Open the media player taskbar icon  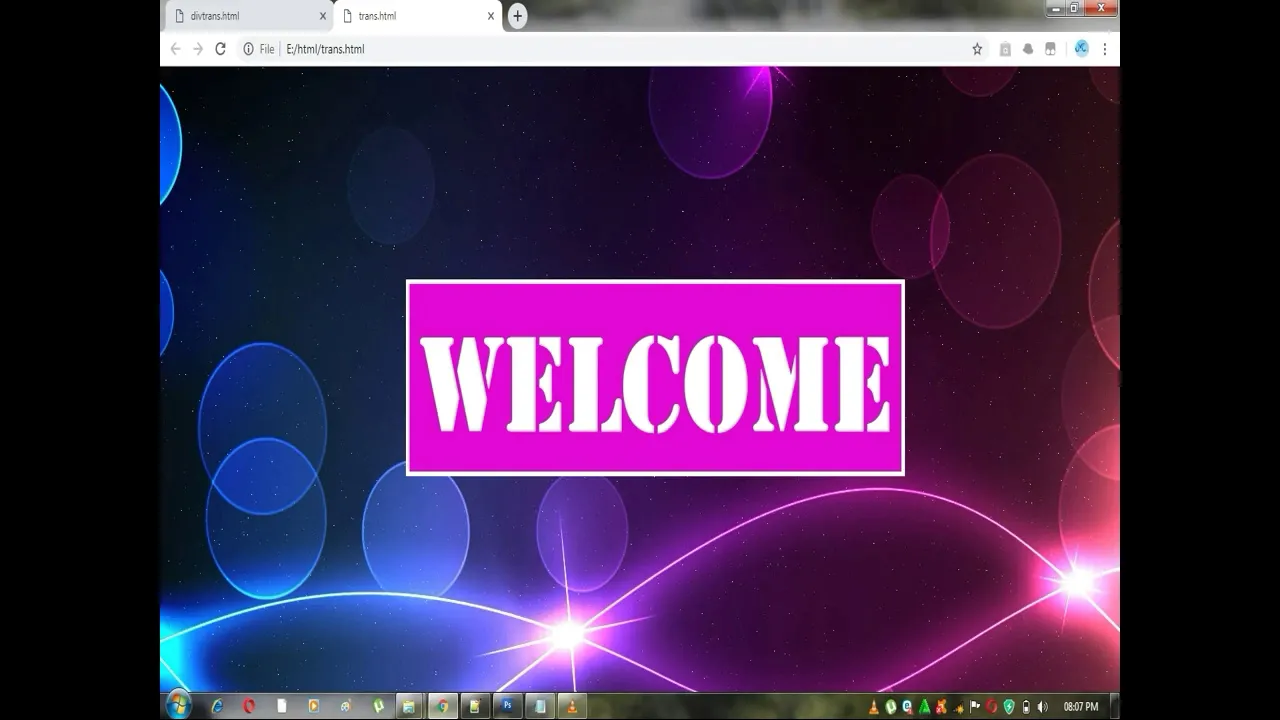click(x=313, y=706)
